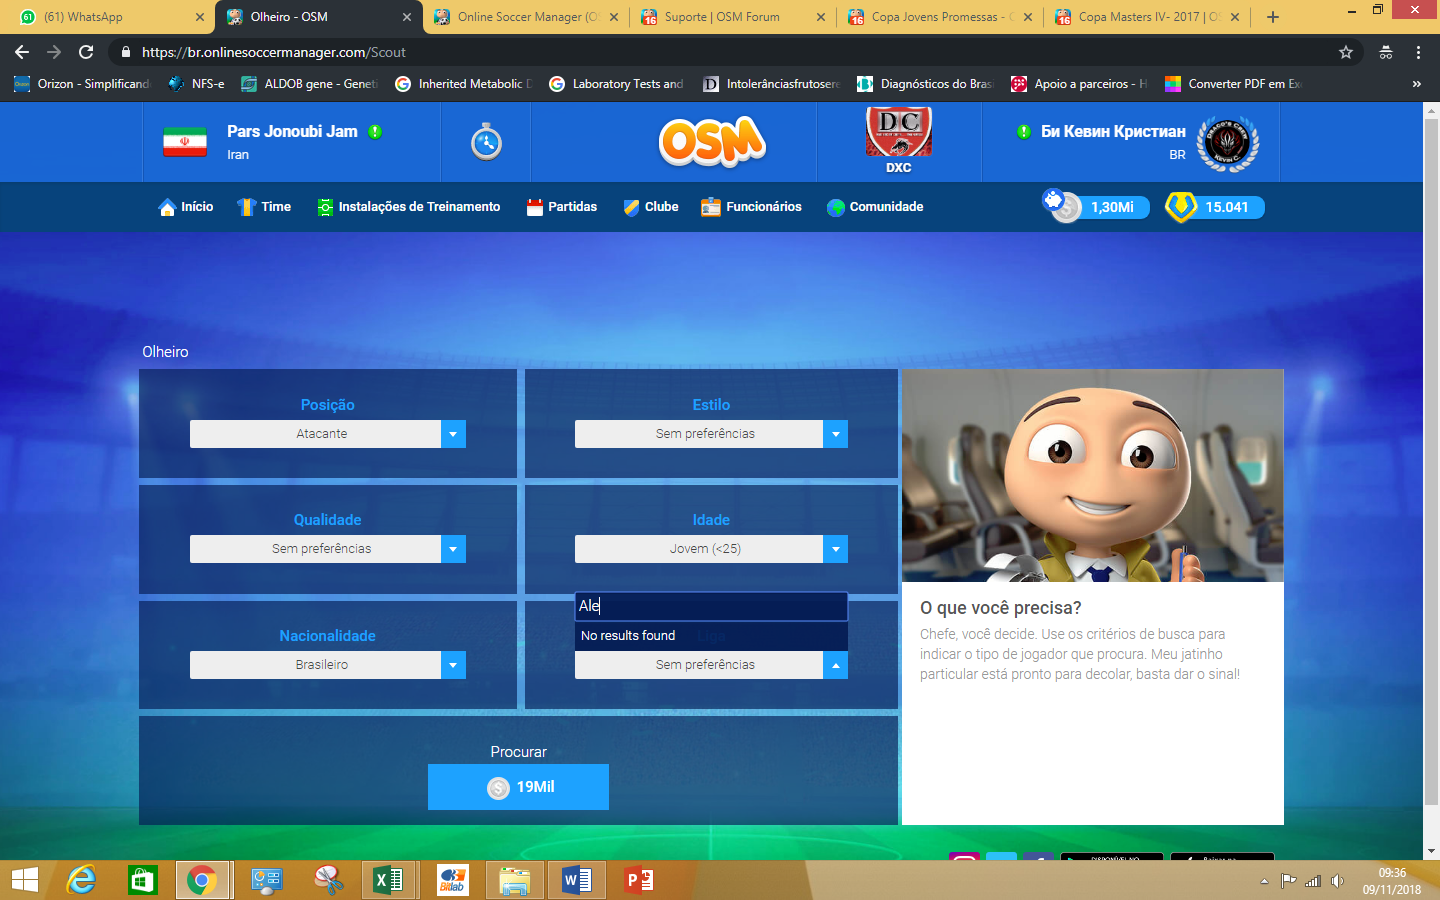1440x900 pixels.
Task: Collapse the open Liga dropdown arrow
Action: [836, 665]
